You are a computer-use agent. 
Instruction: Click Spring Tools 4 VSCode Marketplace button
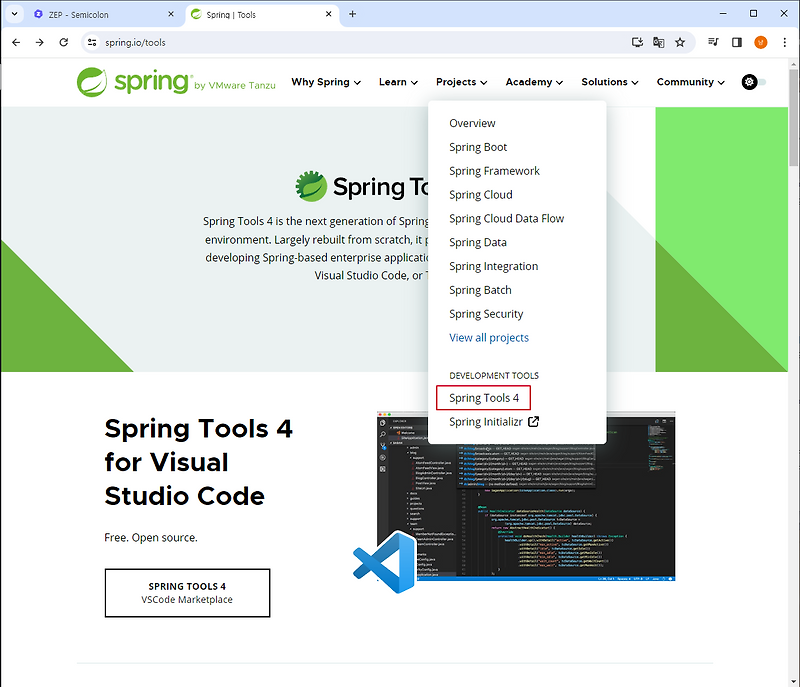(187, 593)
